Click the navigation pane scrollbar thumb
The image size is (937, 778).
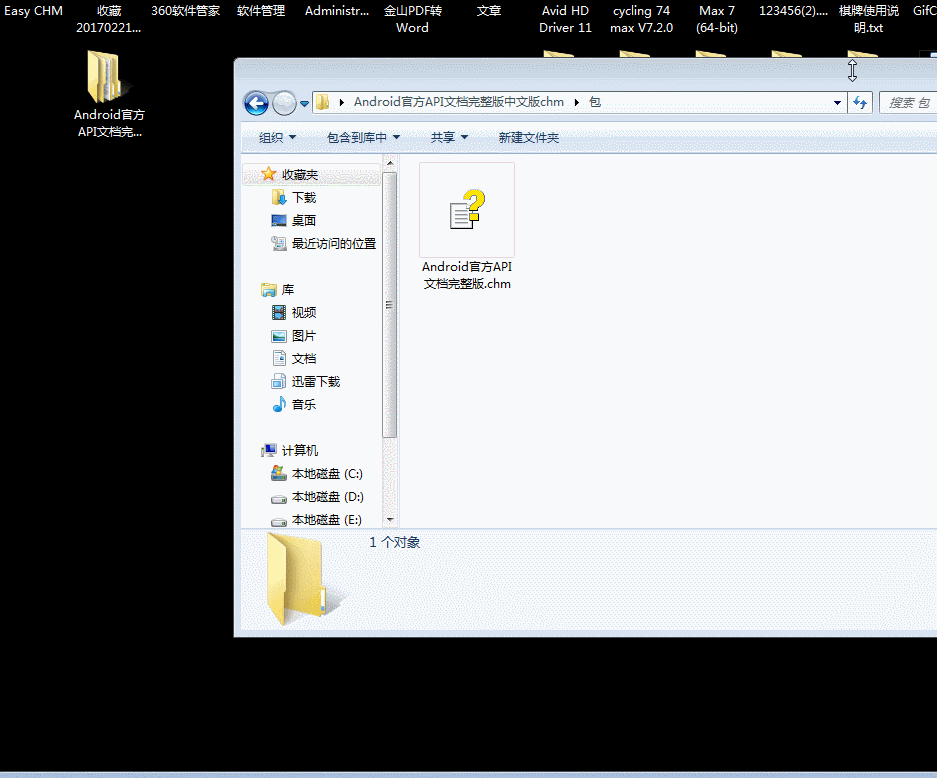tap(390, 305)
